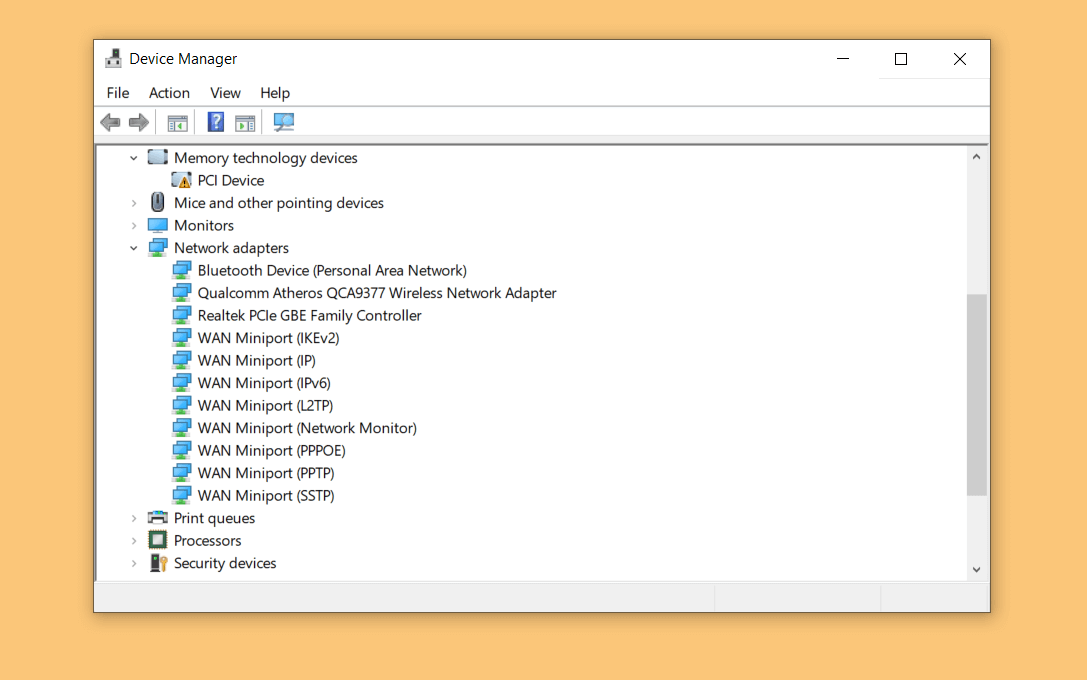The width and height of the screenshot is (1087, 680).
Task: Click the Bluetooth Device network adapter icon
Action: (182, 270)
